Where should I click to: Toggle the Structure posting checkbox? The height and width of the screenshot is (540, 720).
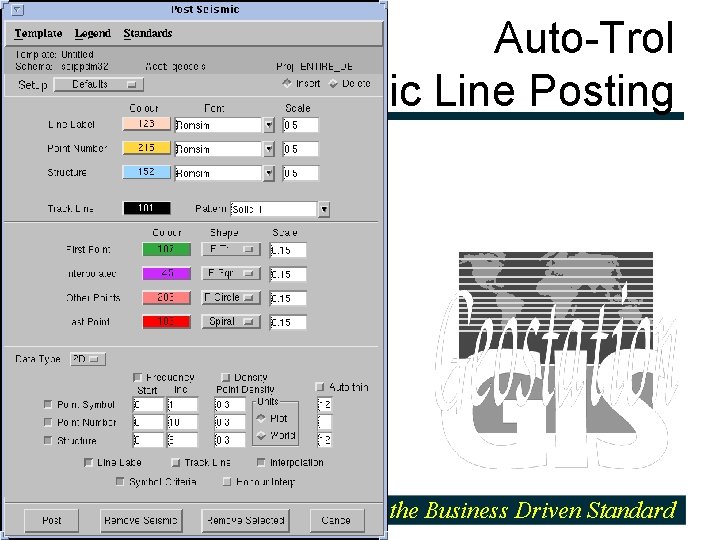click(x=47, y=440)
